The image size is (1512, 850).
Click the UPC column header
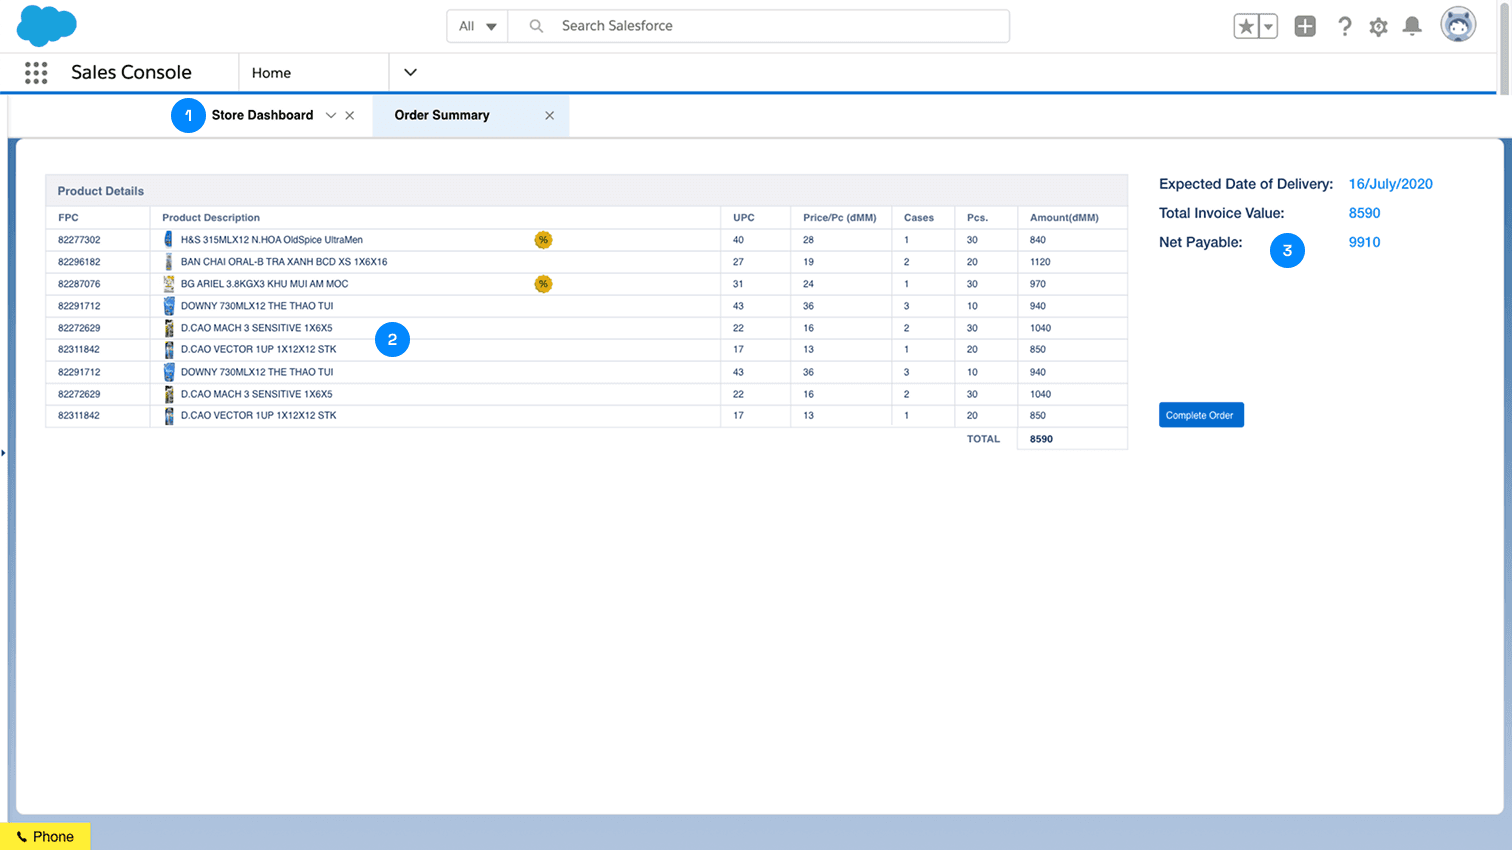744,217
